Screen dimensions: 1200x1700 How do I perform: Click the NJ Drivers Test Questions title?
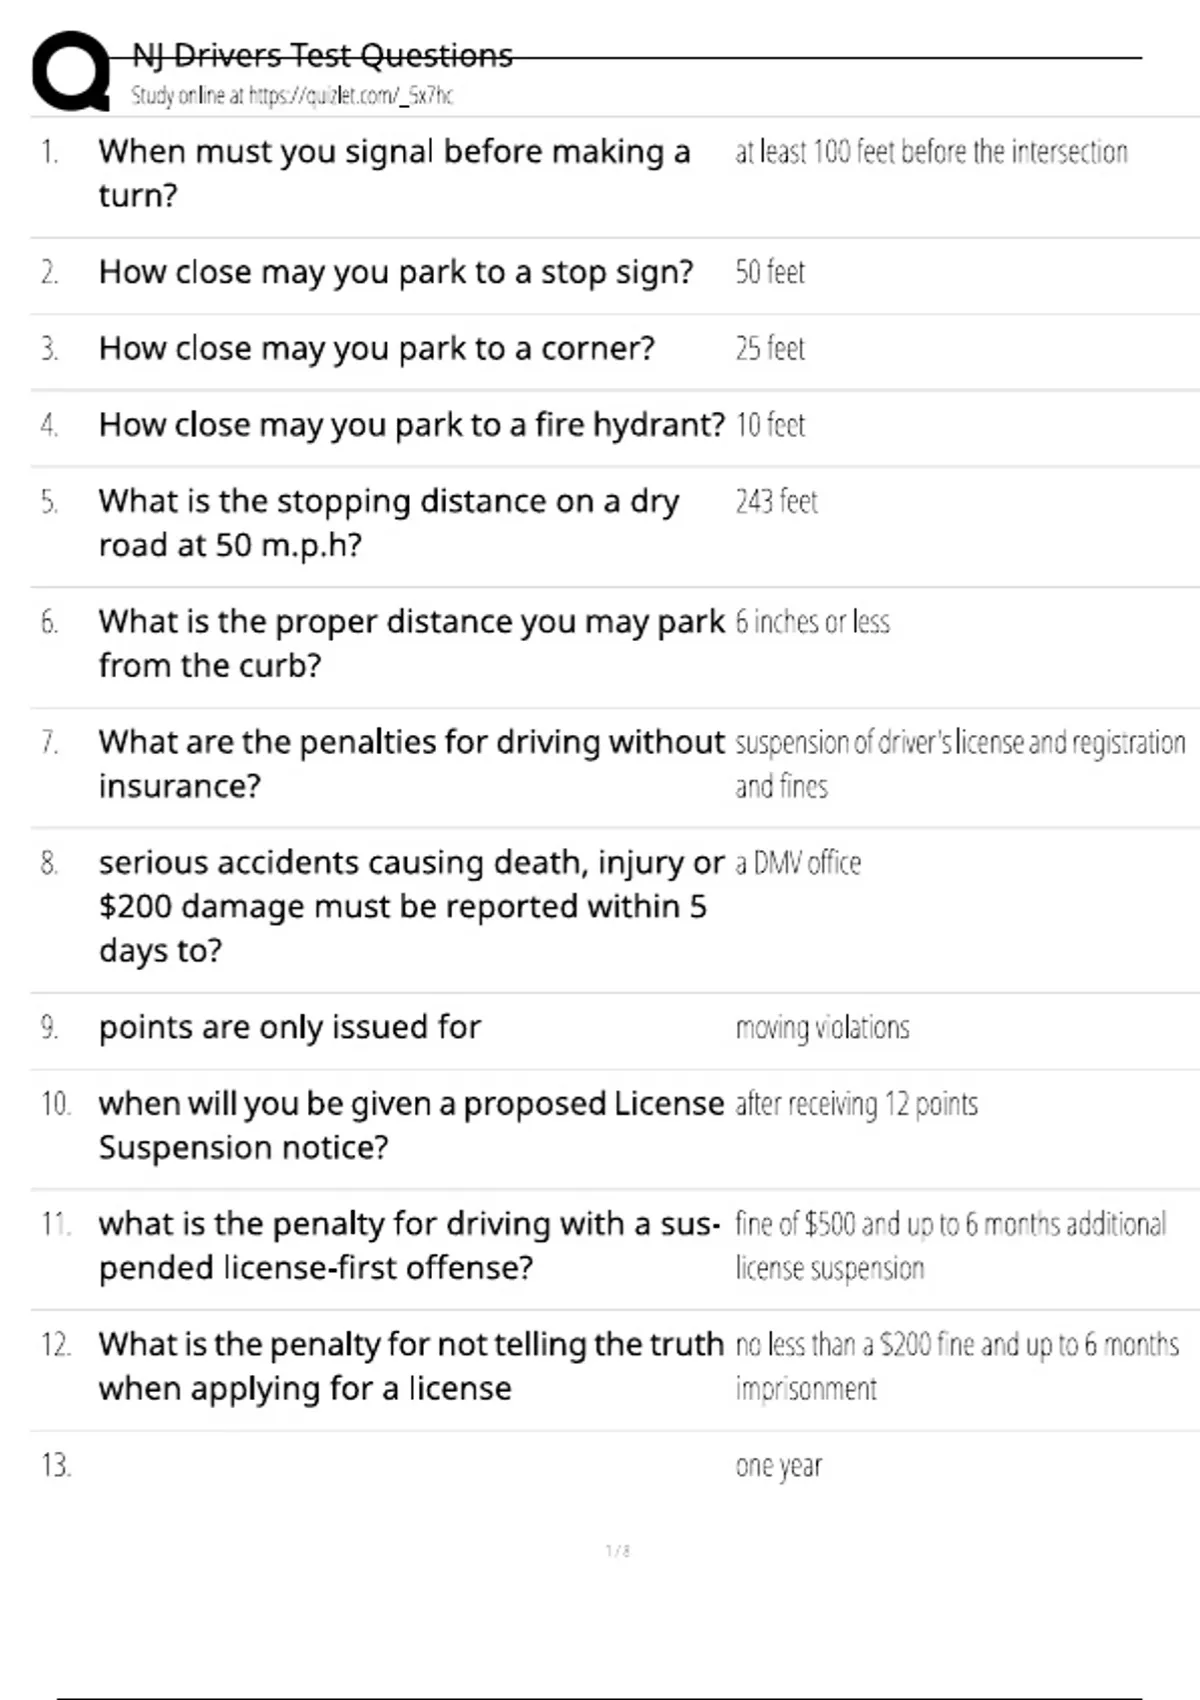(x=322, y=55)
